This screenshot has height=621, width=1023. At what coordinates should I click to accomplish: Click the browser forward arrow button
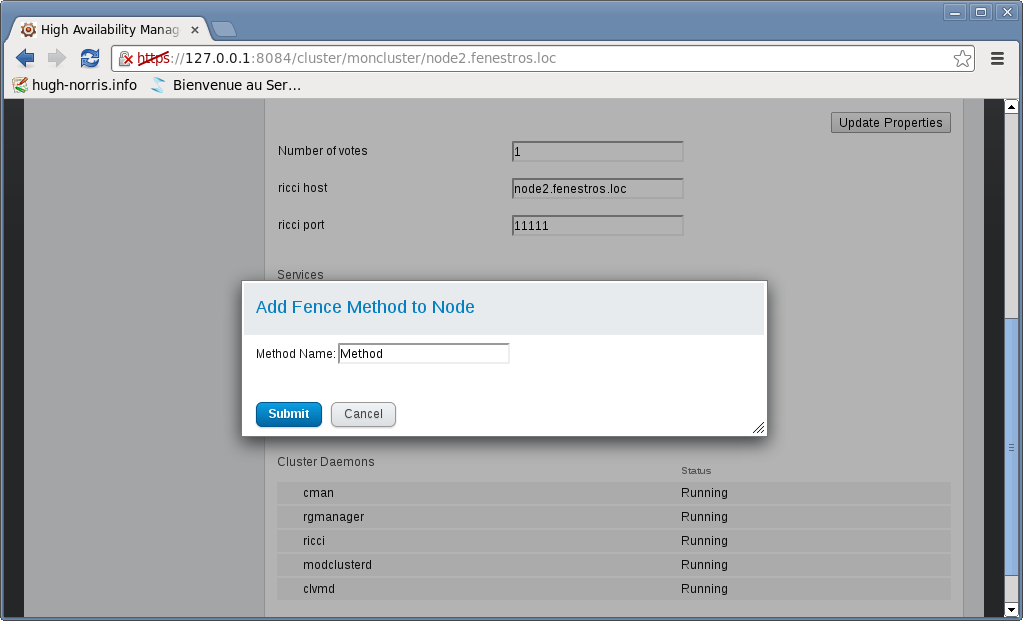tap(57, 58)
